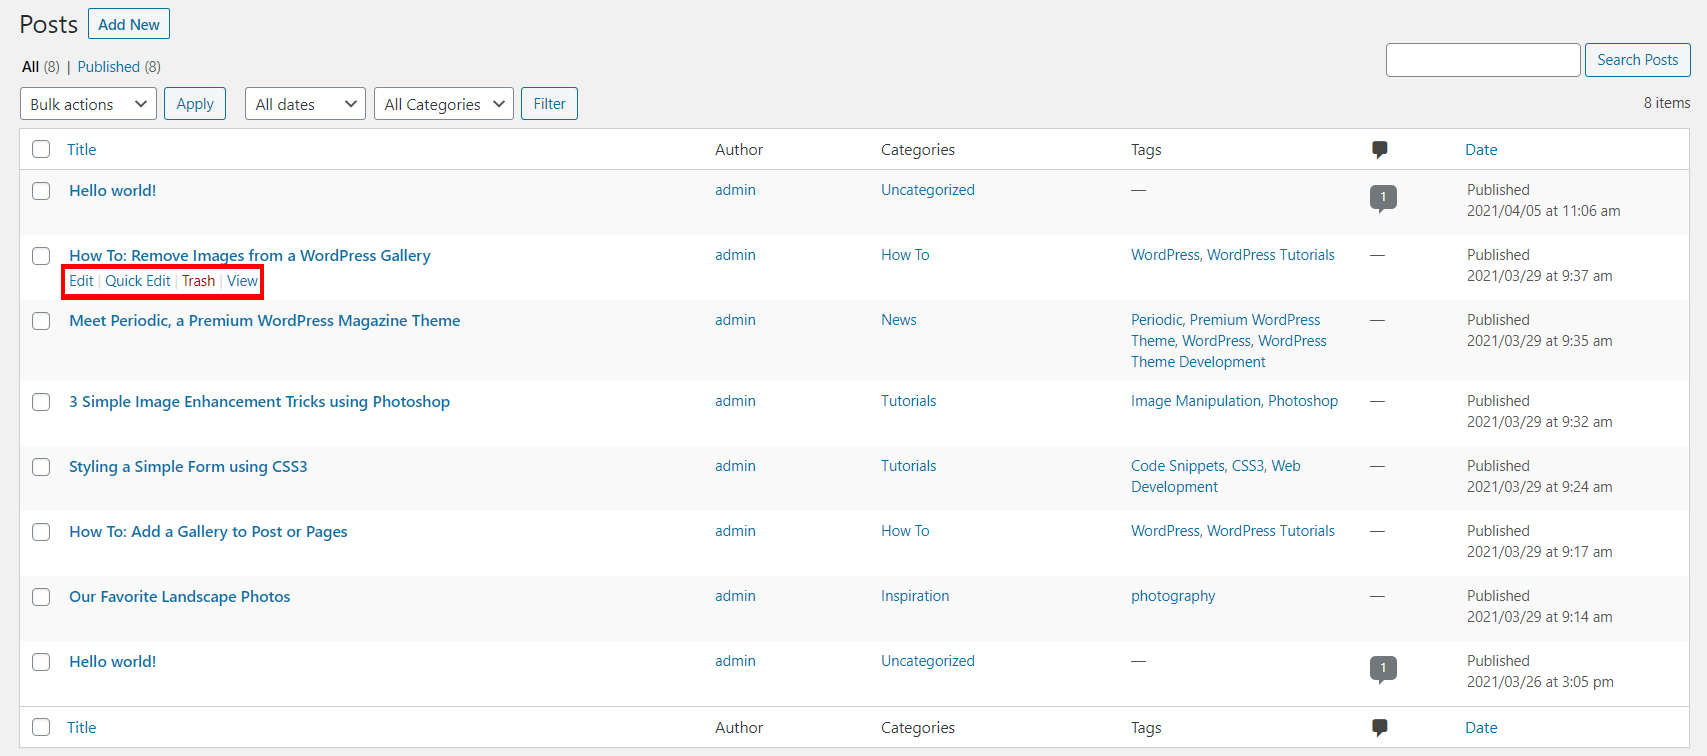Screen dimensions: 1707x756
Task: Open the Our Favorite Landscape Photos post
Action: pos(180,597)
